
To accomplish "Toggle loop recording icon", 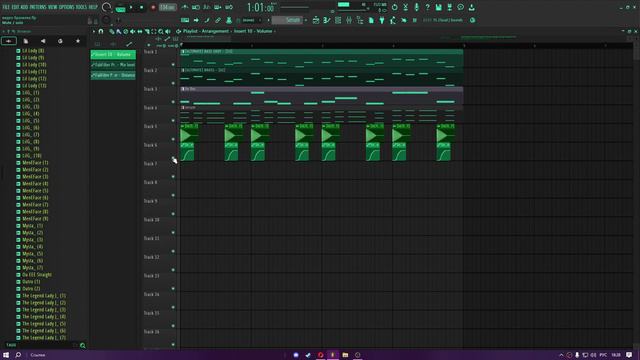I will point(229,7).
